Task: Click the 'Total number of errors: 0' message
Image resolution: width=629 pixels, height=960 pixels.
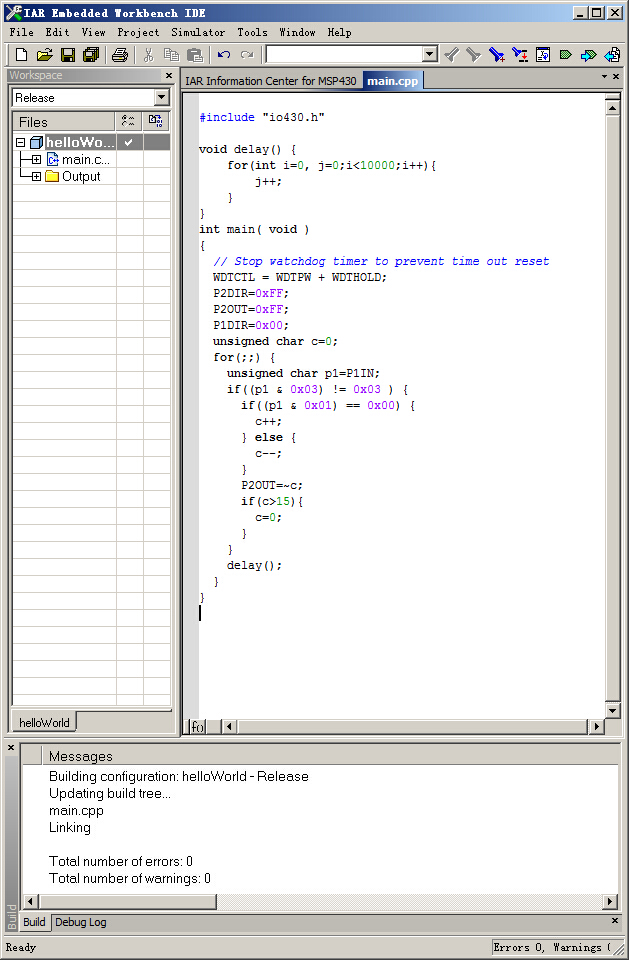Action: [121, 861]
